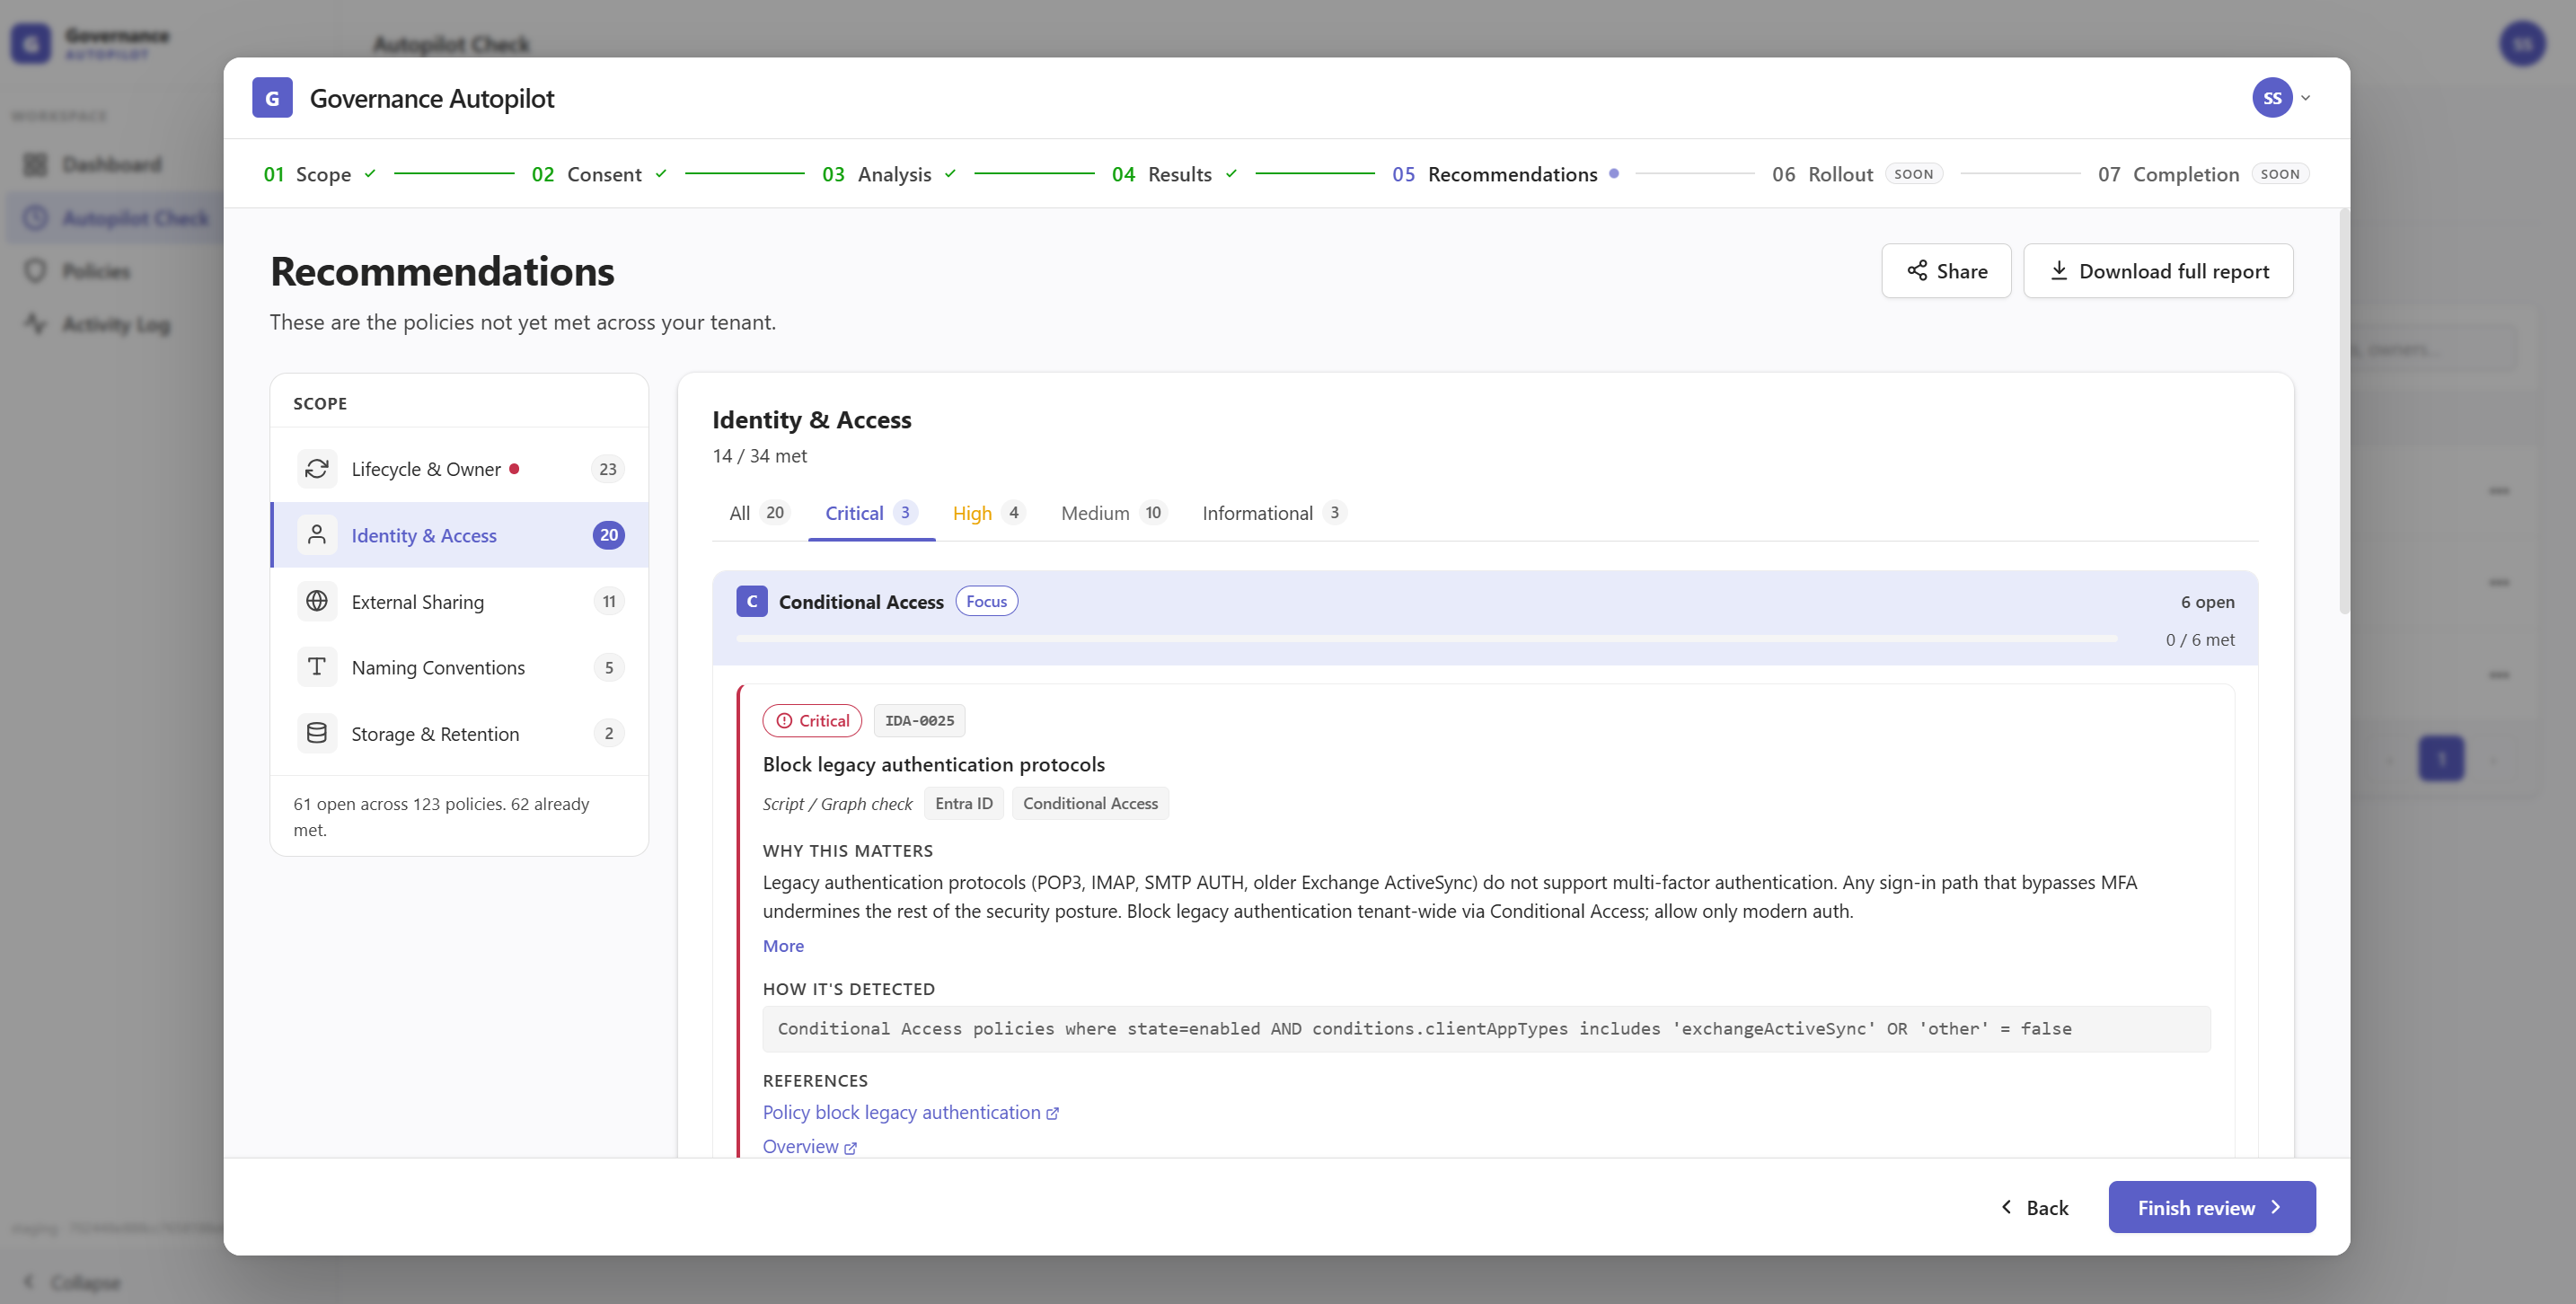Select the Identity & Access person icon
Image resolution: width=2576 pixels, height=1304 pixels.
[317, 535]
